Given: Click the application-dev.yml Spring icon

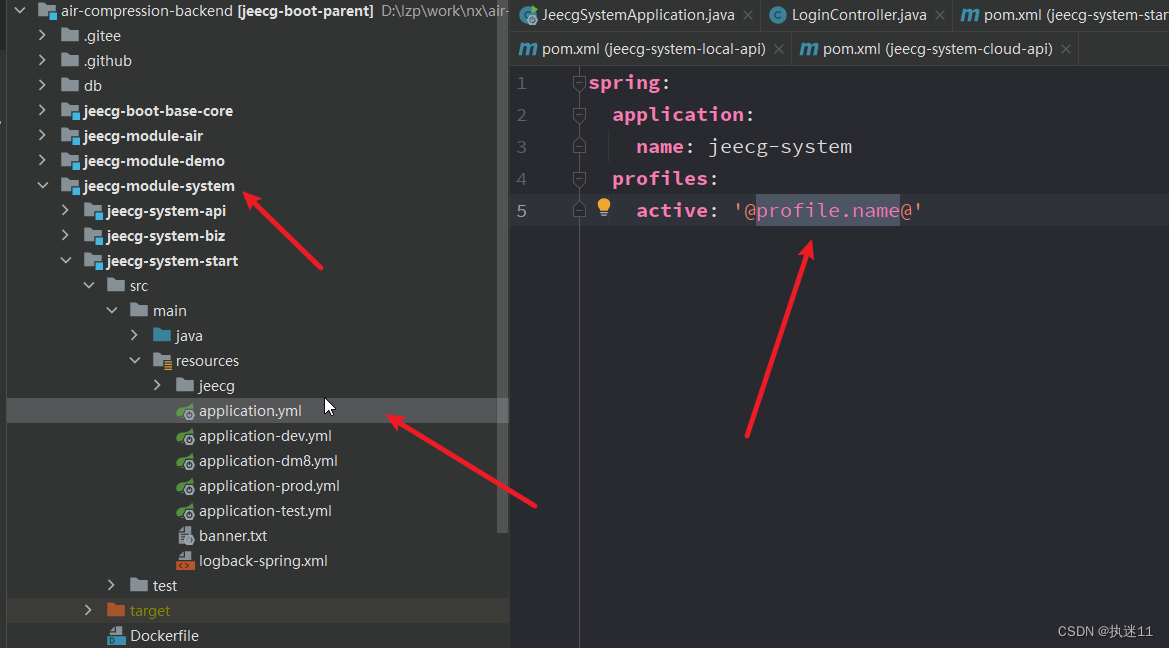Looking at the screenshot, I should pyautogui.click(x=185, y=436).
